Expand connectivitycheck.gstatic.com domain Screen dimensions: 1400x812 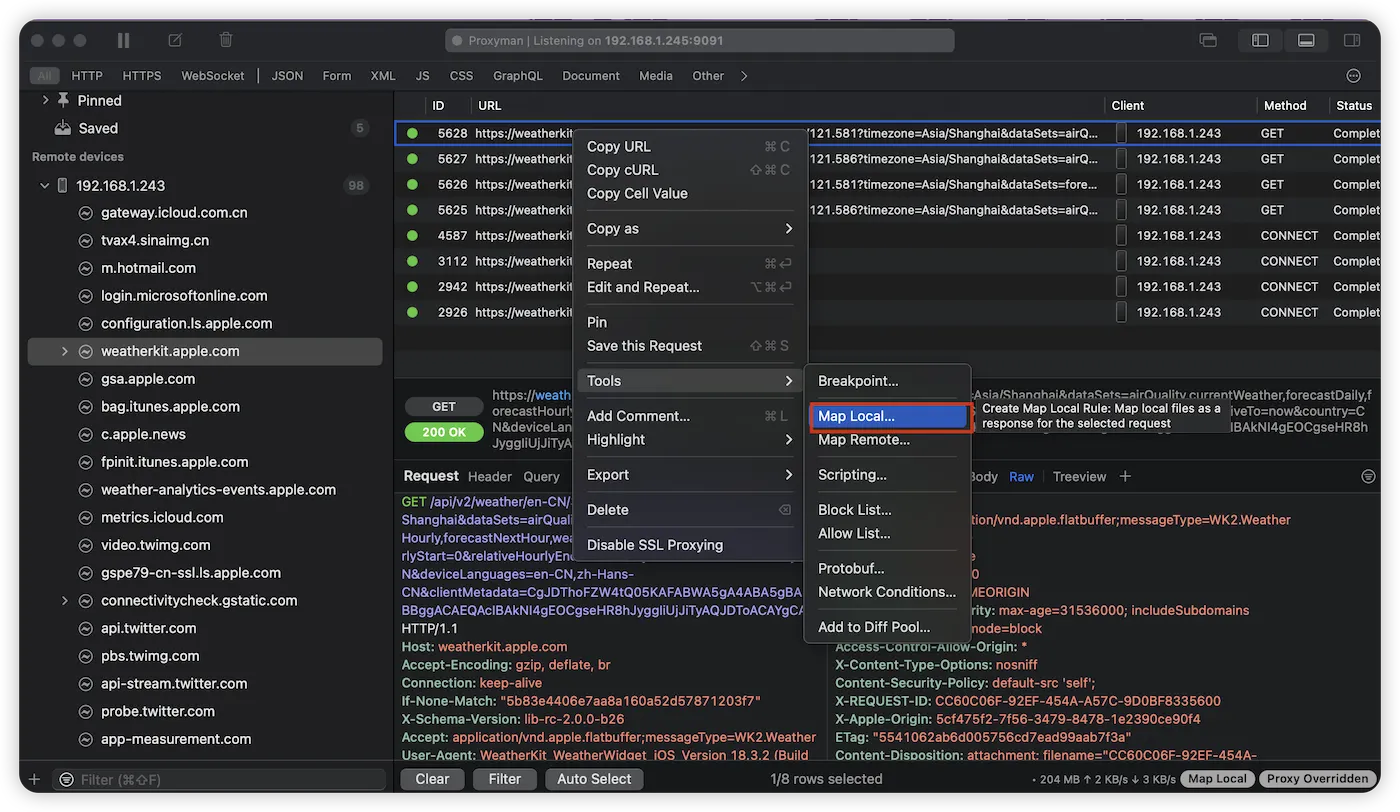[x=64, y=601]
